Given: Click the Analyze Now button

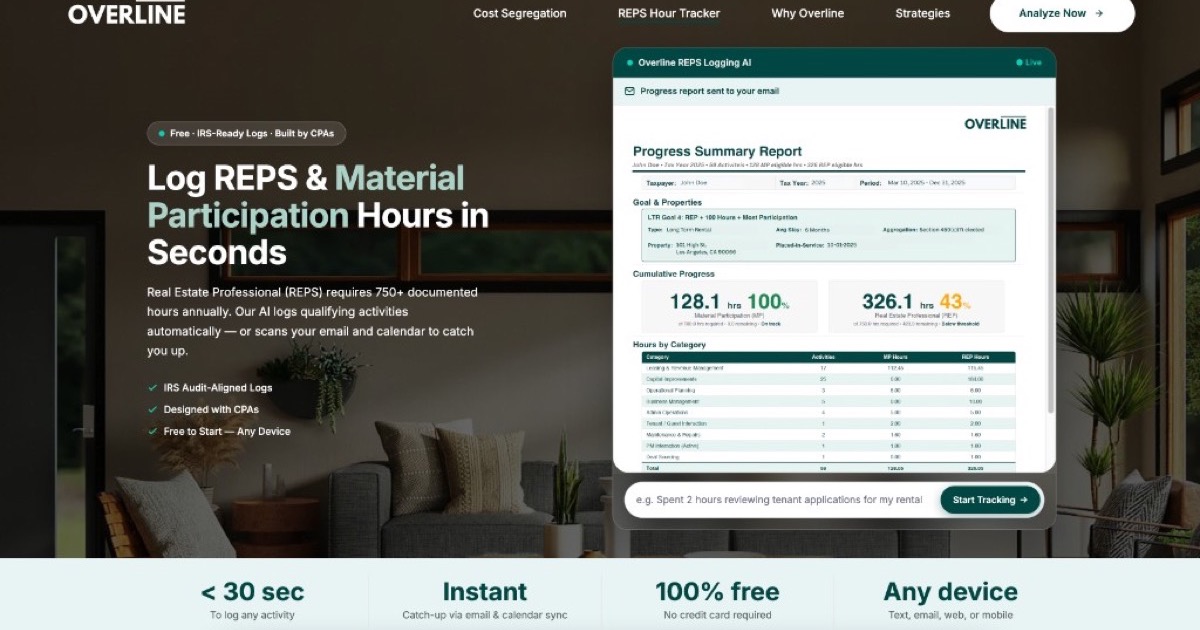Looking at the screenshot, I should pos(1062,13).
